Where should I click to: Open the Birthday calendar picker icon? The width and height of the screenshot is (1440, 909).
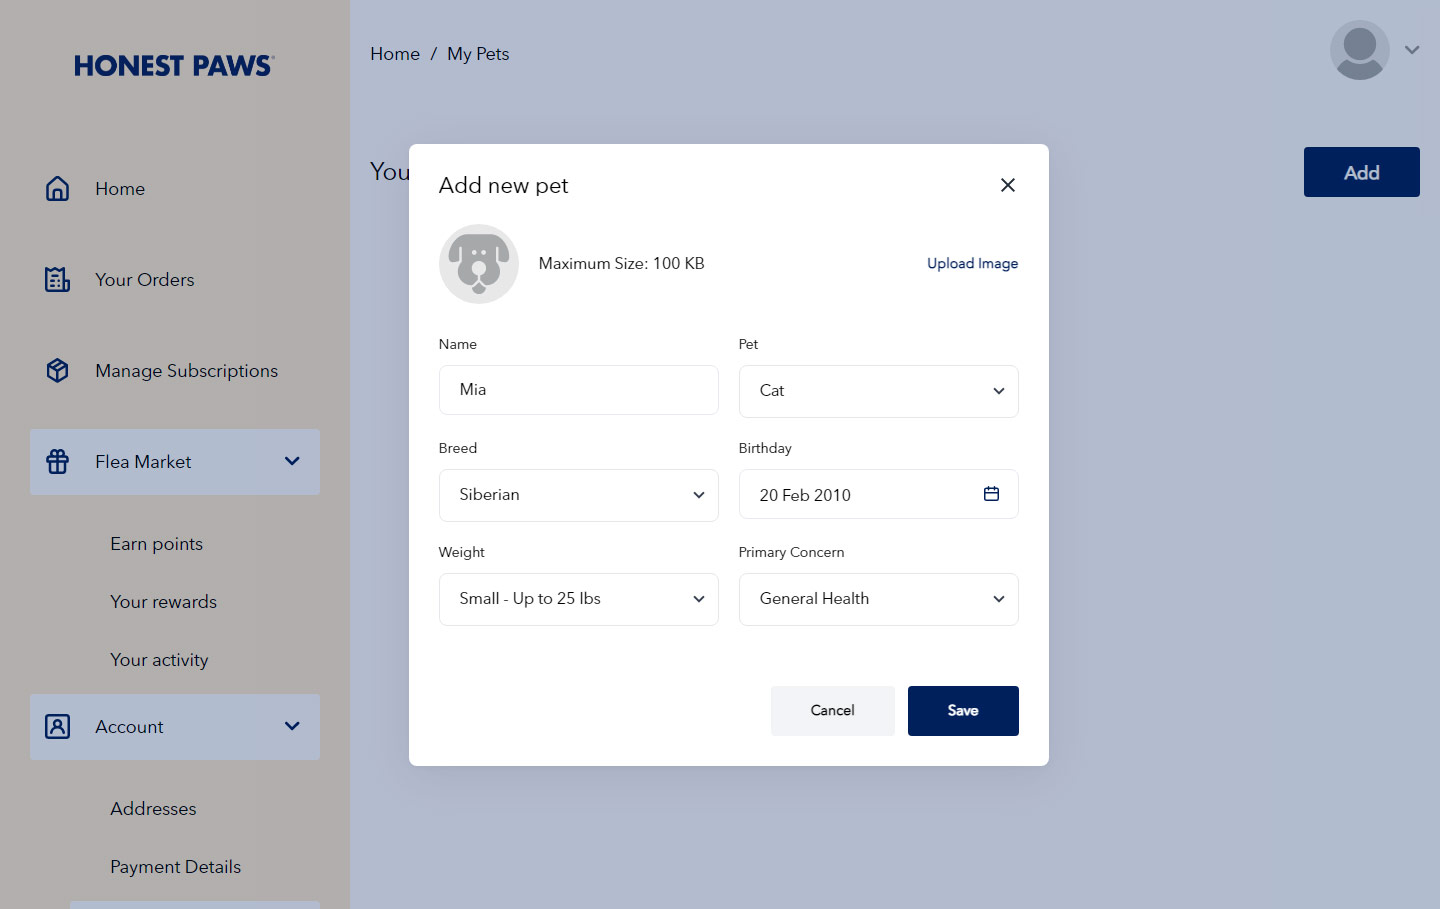(991, 494)
